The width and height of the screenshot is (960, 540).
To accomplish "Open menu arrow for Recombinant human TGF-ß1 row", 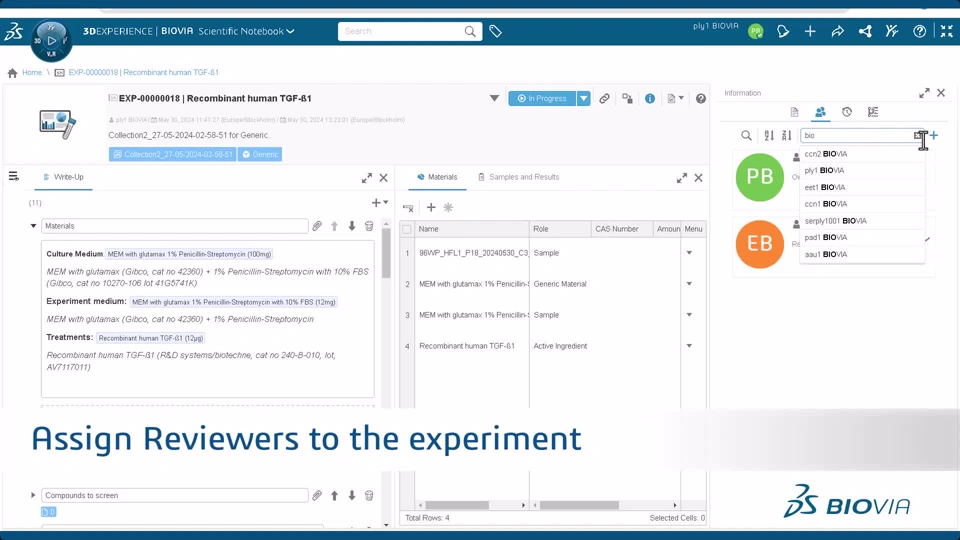I will click(689, 346).
